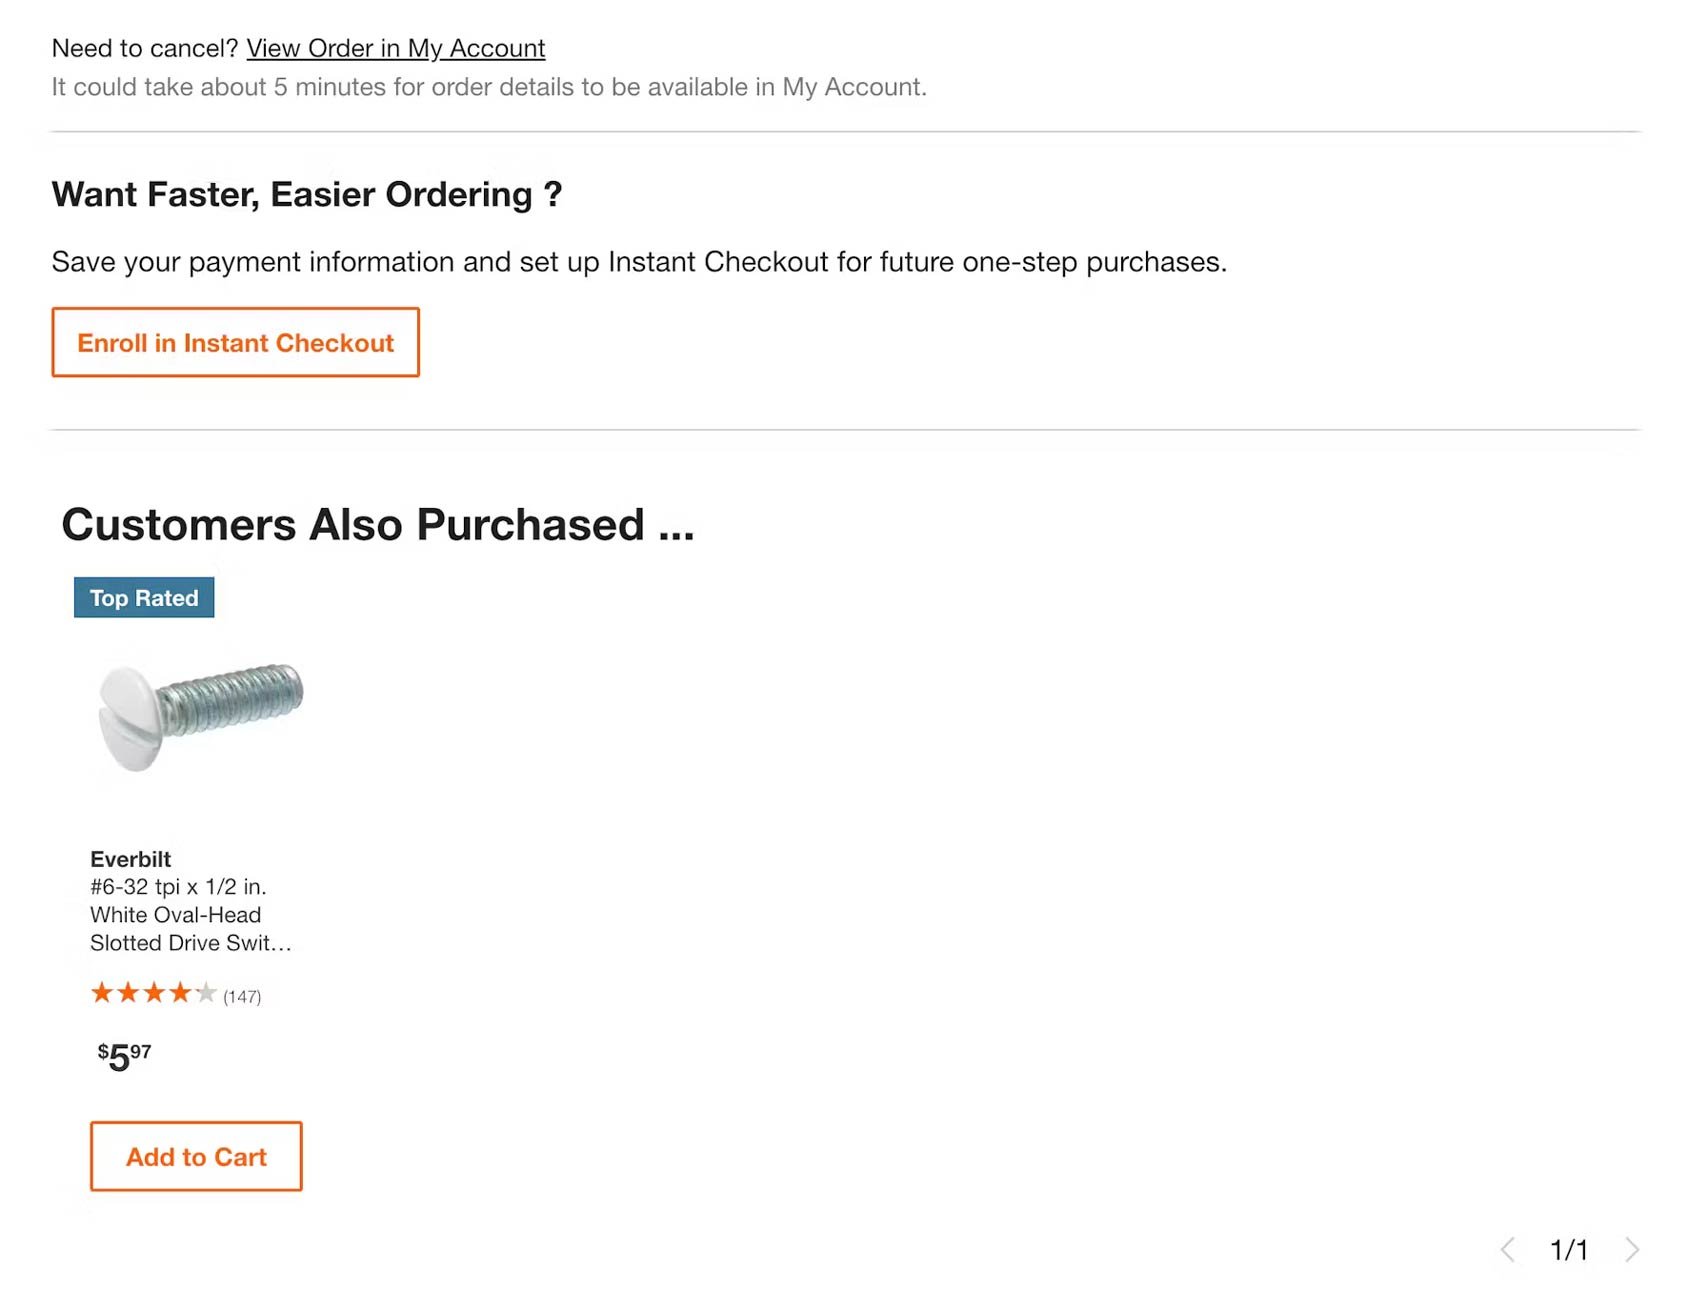The width and height of the screenshot is (1688, 1312).
Task: Click the first orange star in the rating
Action: tap(101, 993)
